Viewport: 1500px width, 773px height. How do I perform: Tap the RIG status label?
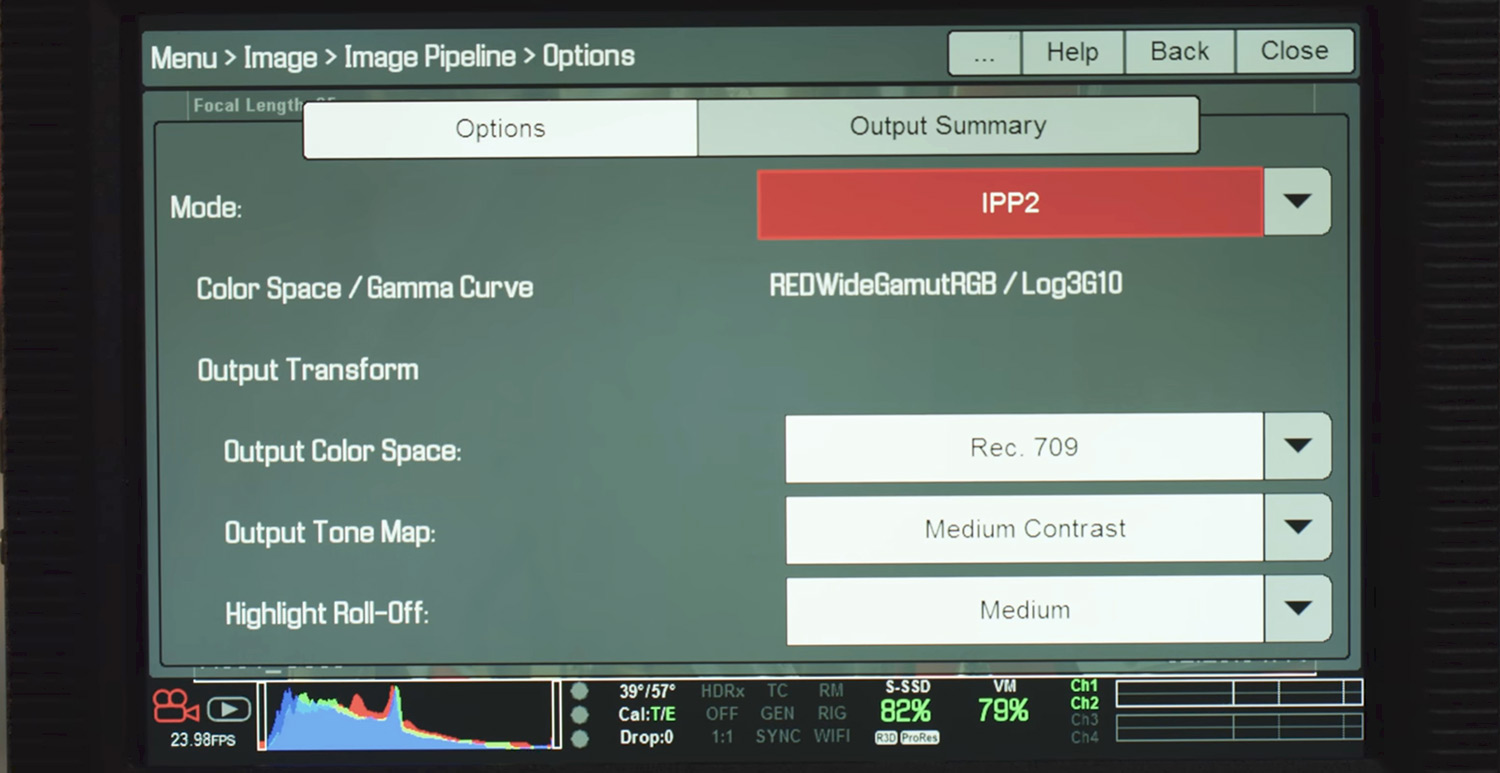pyautogui.click(x=832, y=714)
